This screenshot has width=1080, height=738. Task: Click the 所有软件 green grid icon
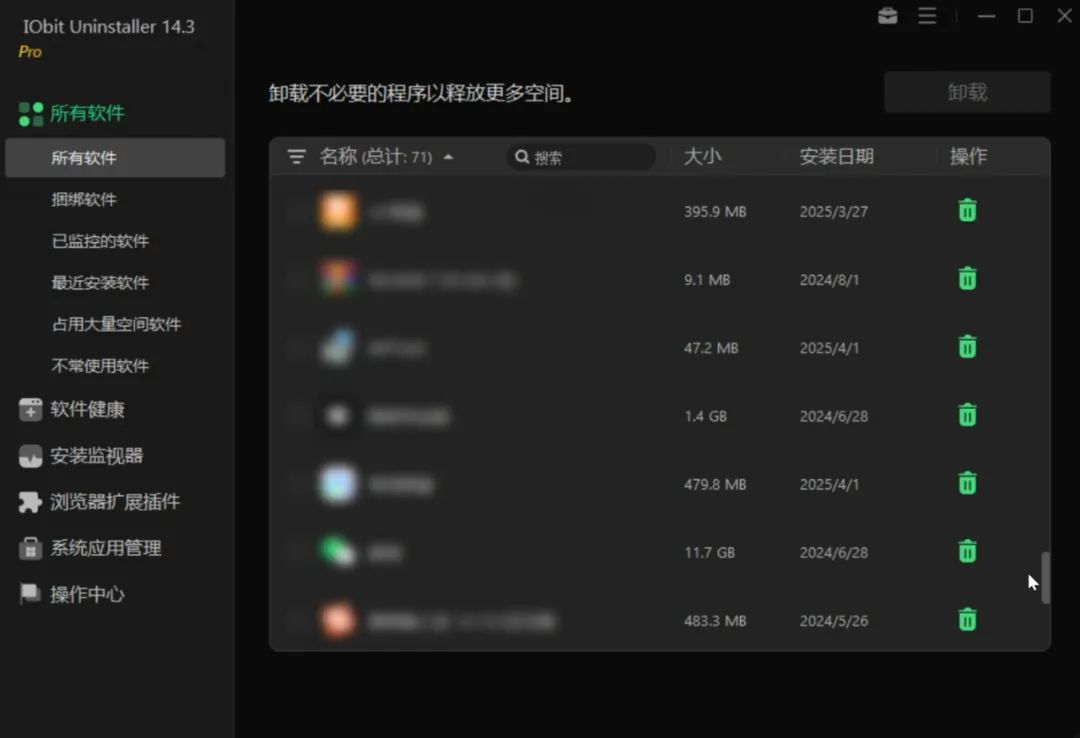click(x=31, y=114)
